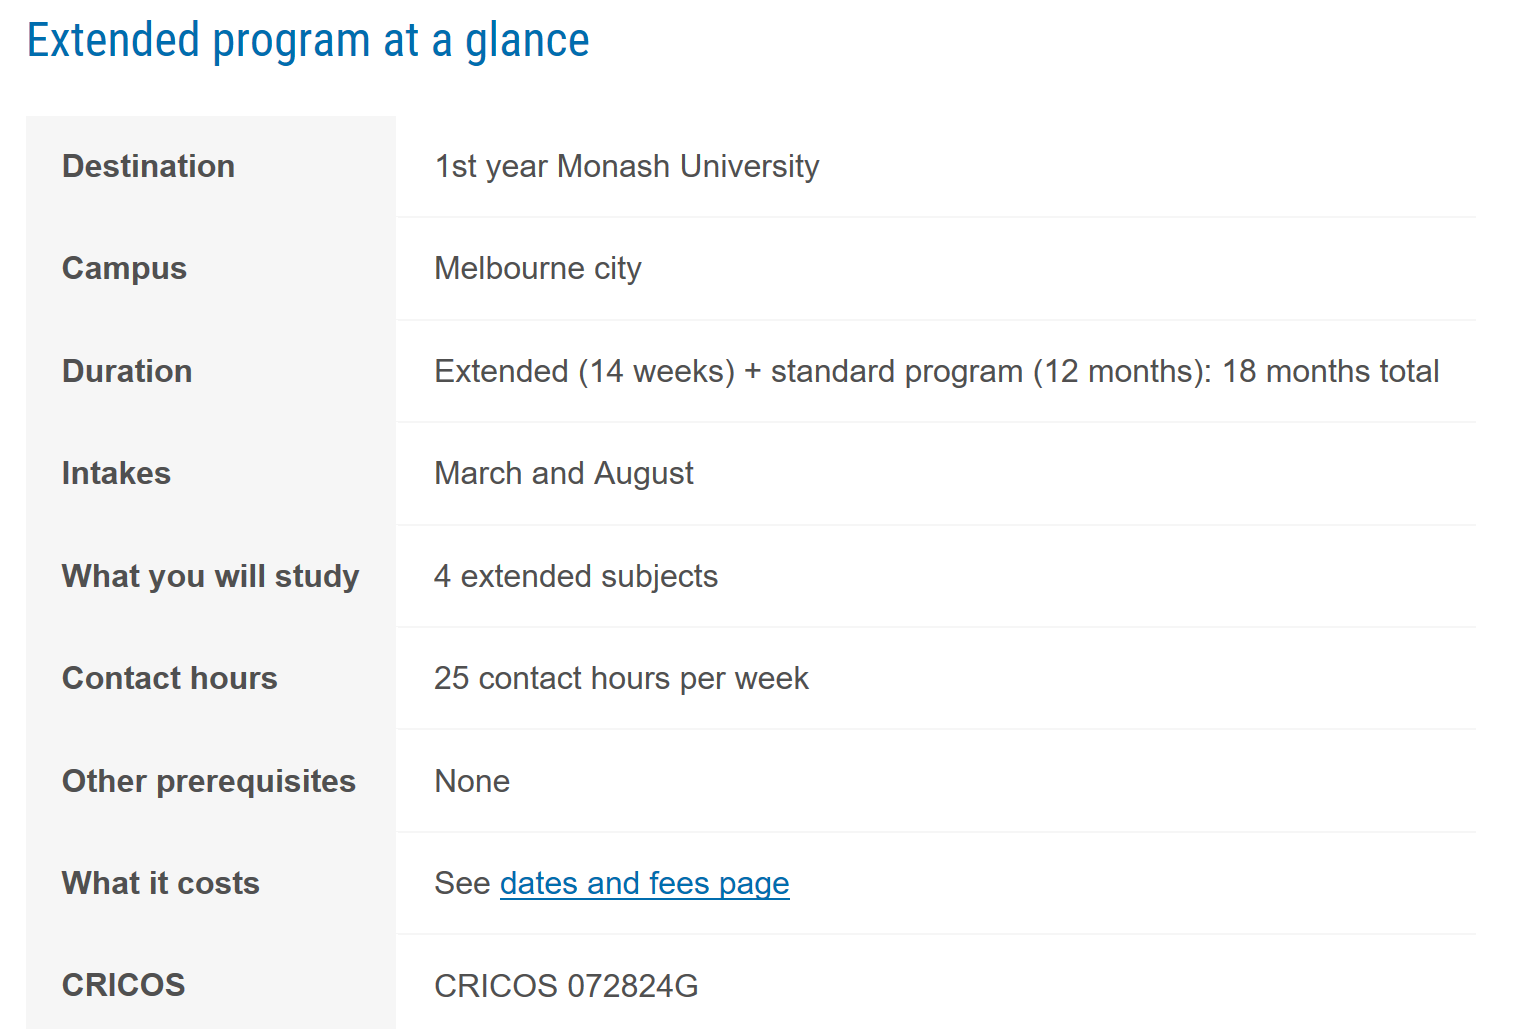Select the Duration row label

[x=127, y=371]
